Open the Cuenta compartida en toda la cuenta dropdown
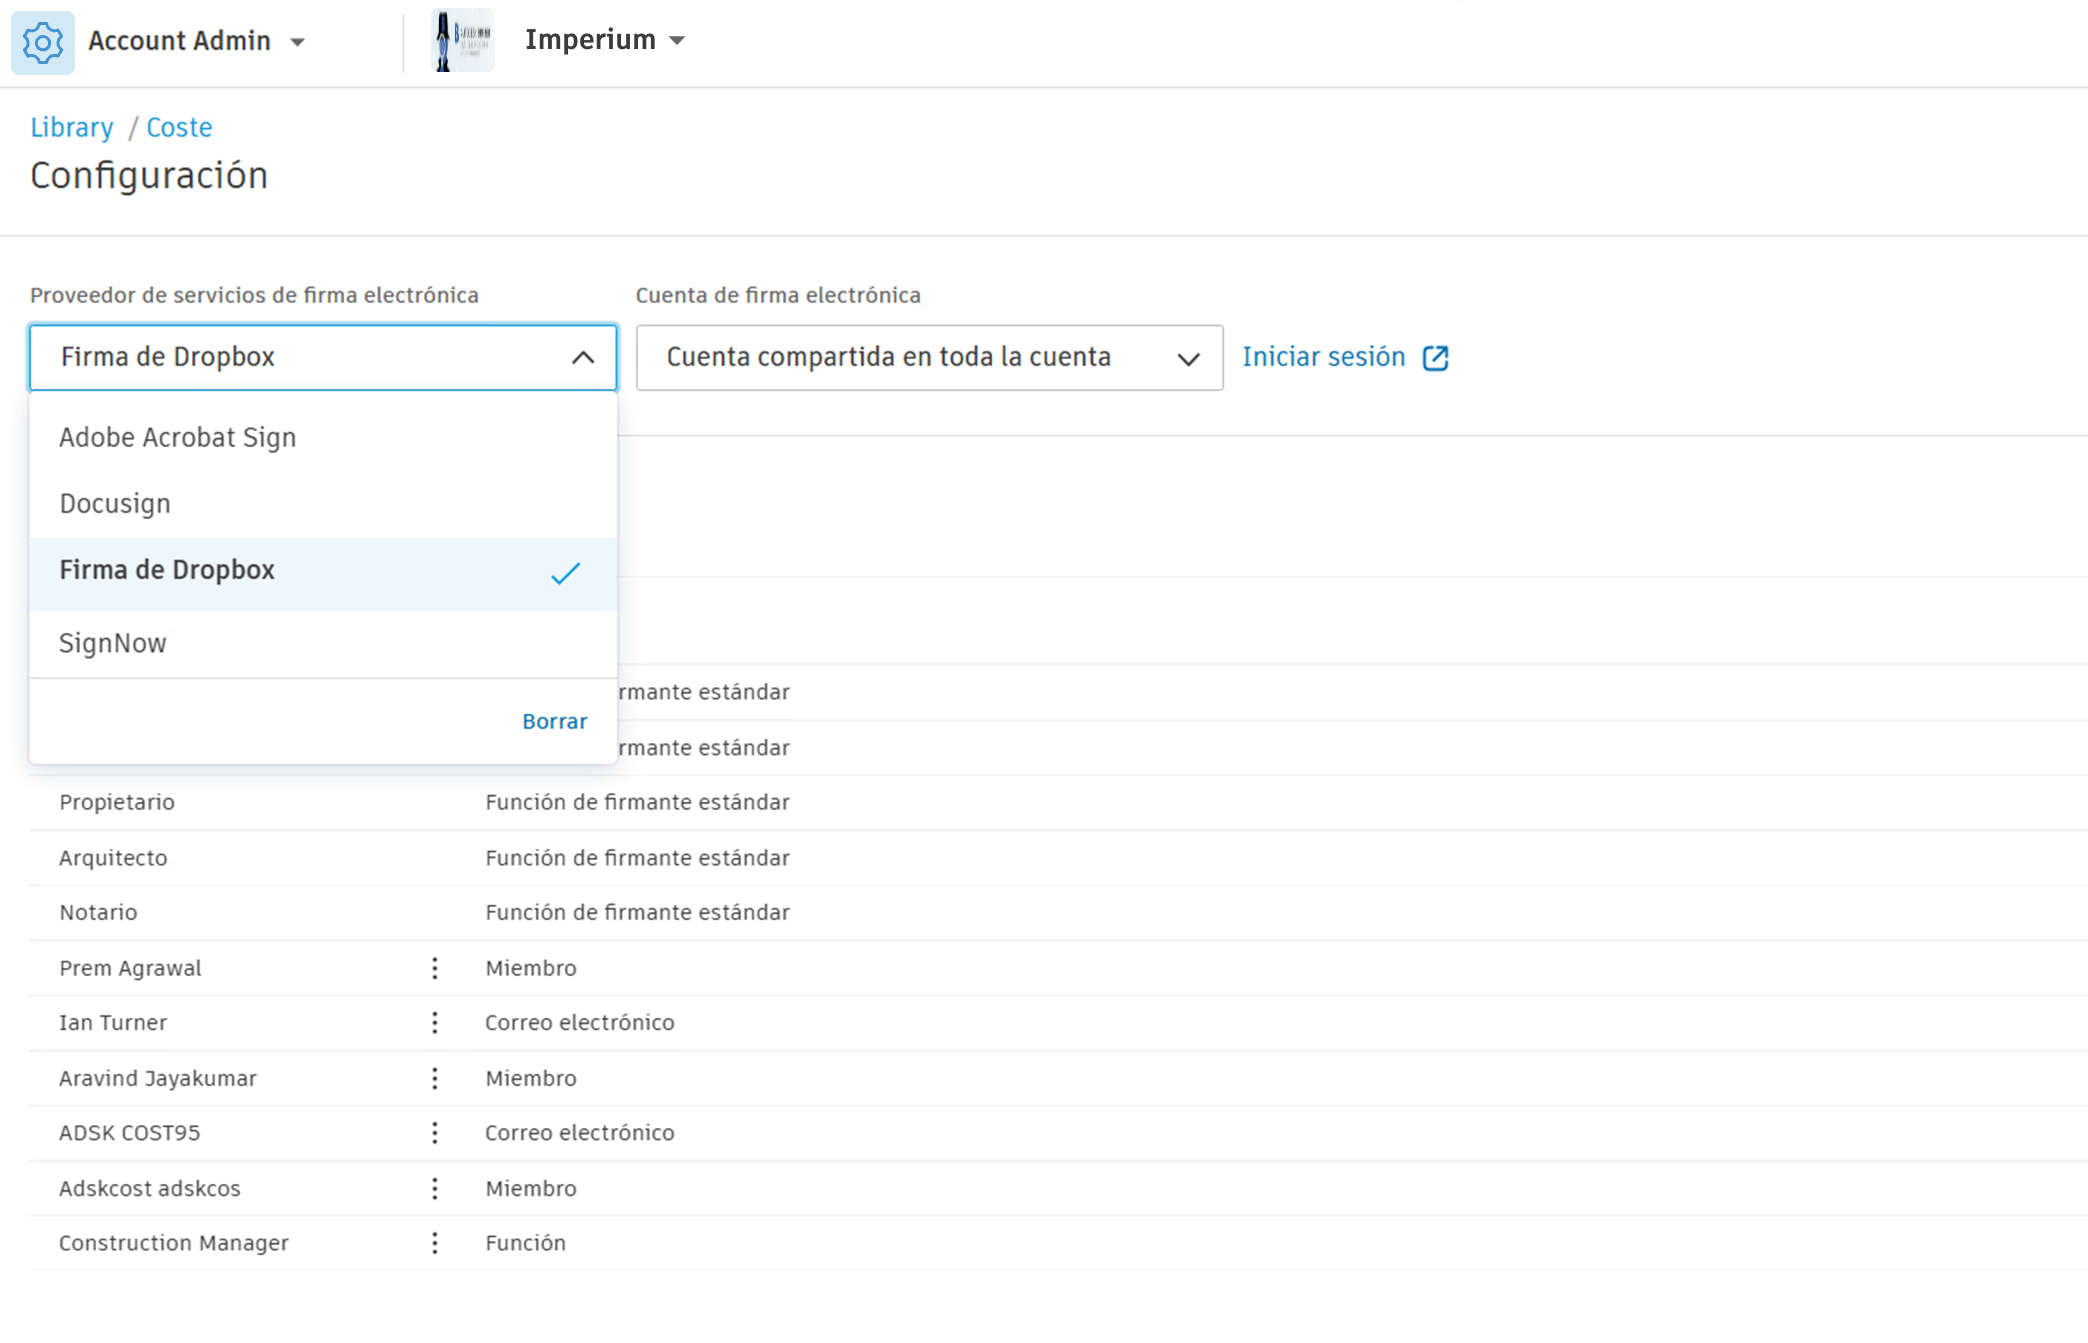Screen dimensions: 2088x1343 [x=928, y=357]
